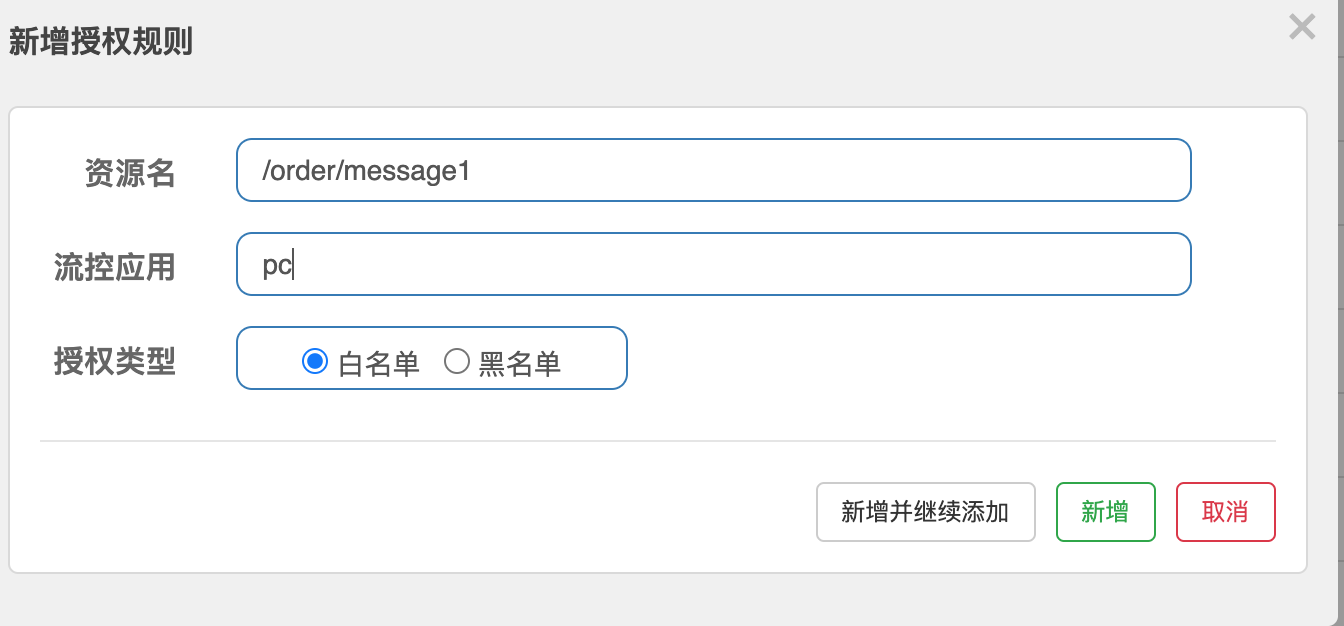The image size is (1344, 626).
Task: Click the 流控应用 label
Action: pos(113,267)
